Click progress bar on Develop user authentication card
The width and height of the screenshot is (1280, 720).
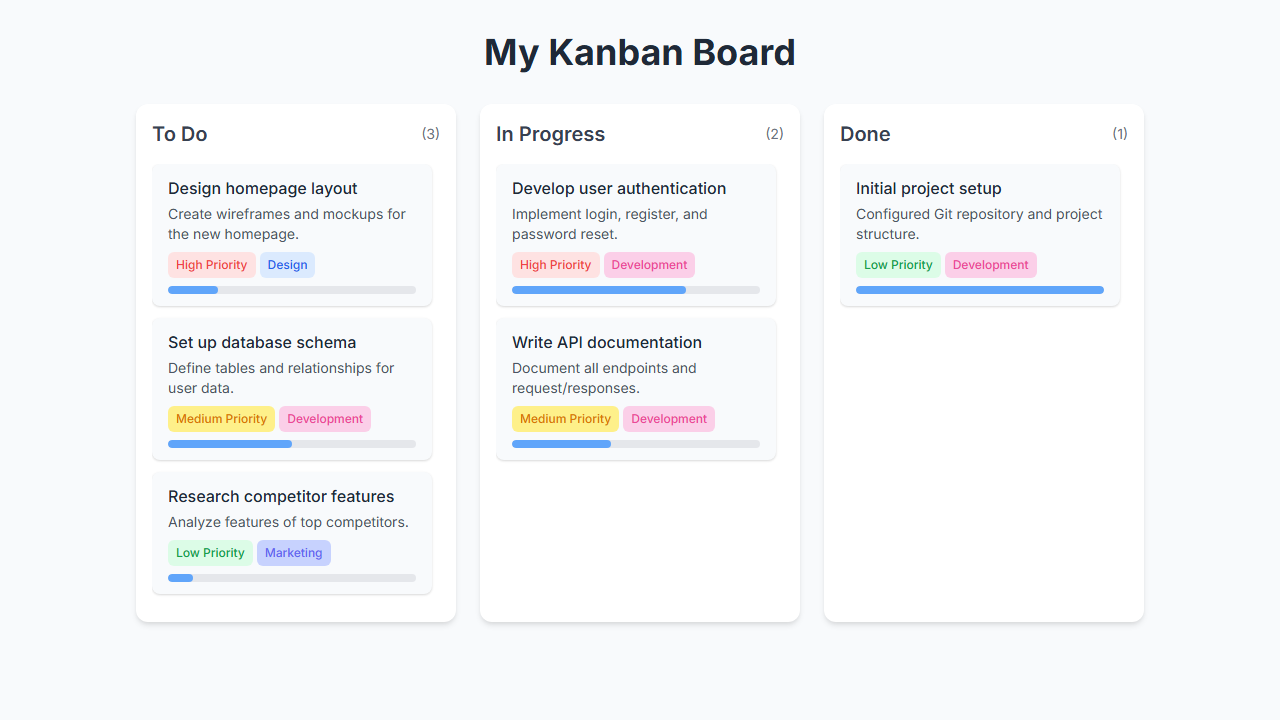click(x=635, y=290)
